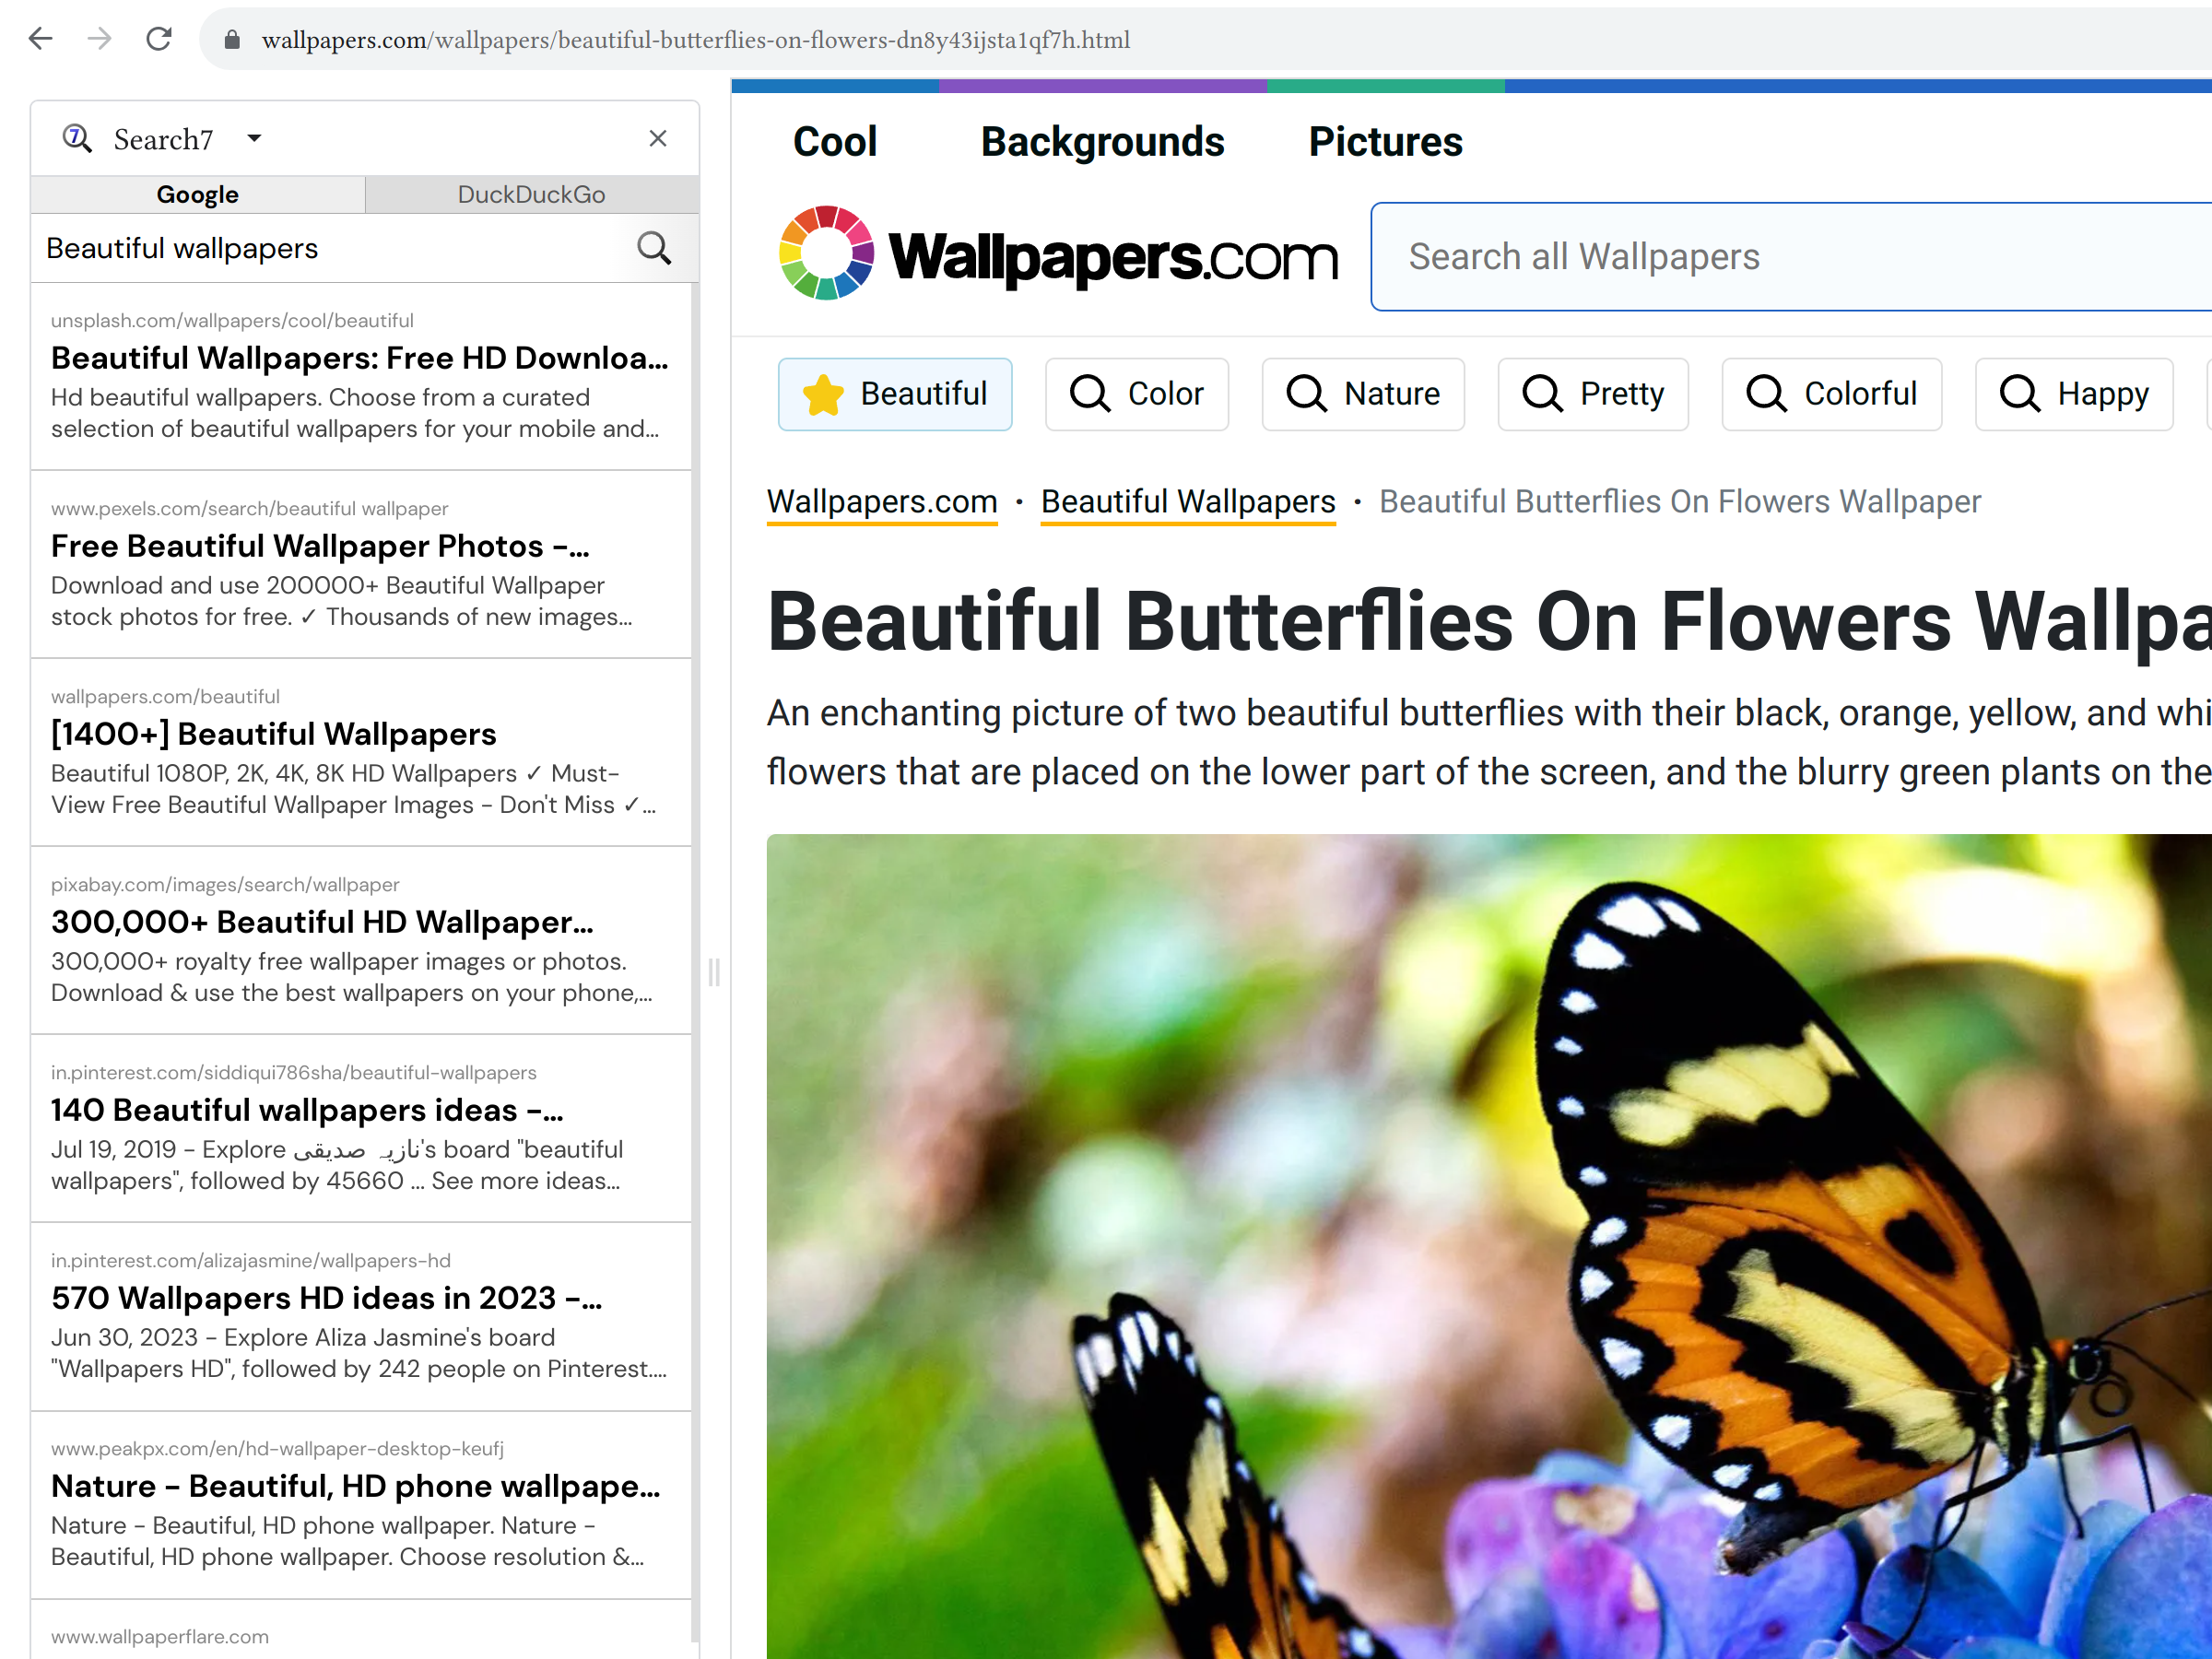This screenshot has height=1659, width=2212.
Task: Click the pixabay.com/images/search/wallpaper URL text
Action: point(225,884)
